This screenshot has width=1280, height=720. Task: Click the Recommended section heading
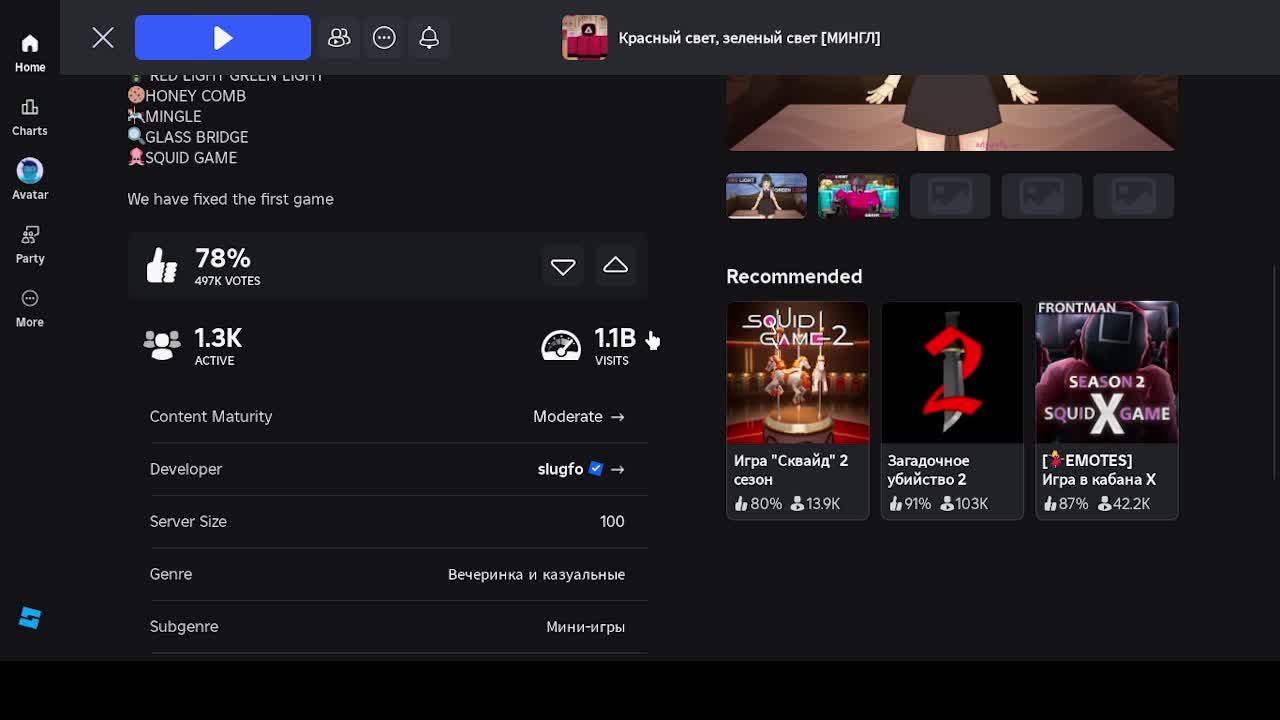794,276
